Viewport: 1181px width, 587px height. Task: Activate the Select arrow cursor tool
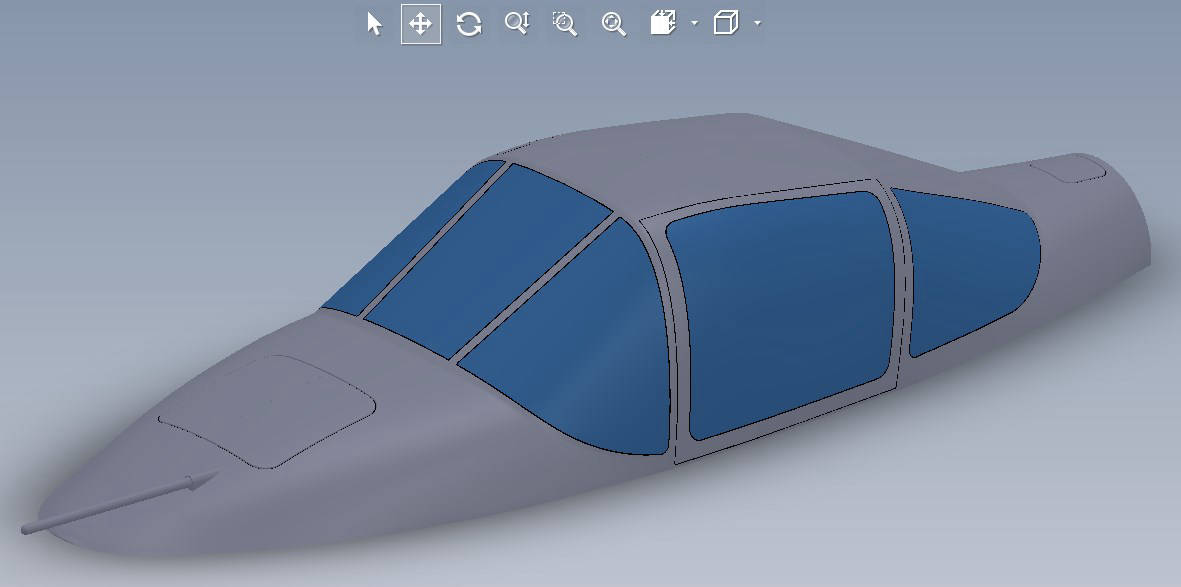point(375,24)
